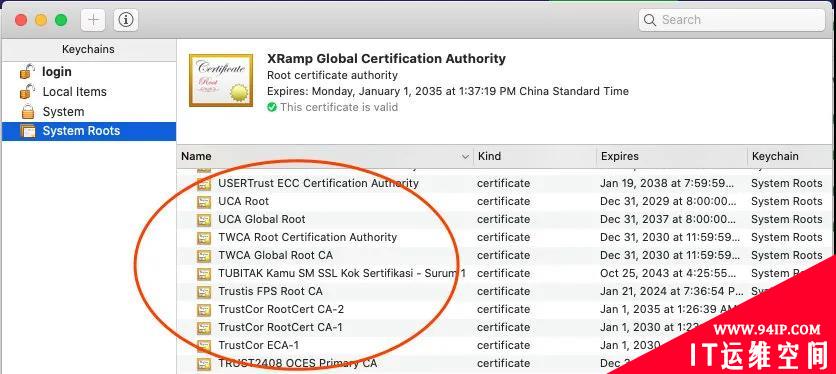Click the TrustCor RootCert CA-1 icon
836x374 pixels.
pos(204,328)
